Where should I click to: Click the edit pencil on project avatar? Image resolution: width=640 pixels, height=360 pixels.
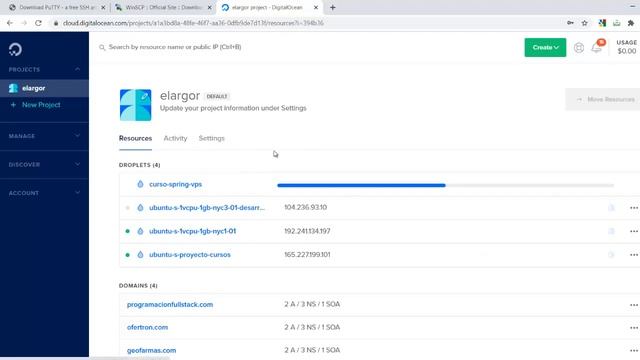(x=144, y=97)
